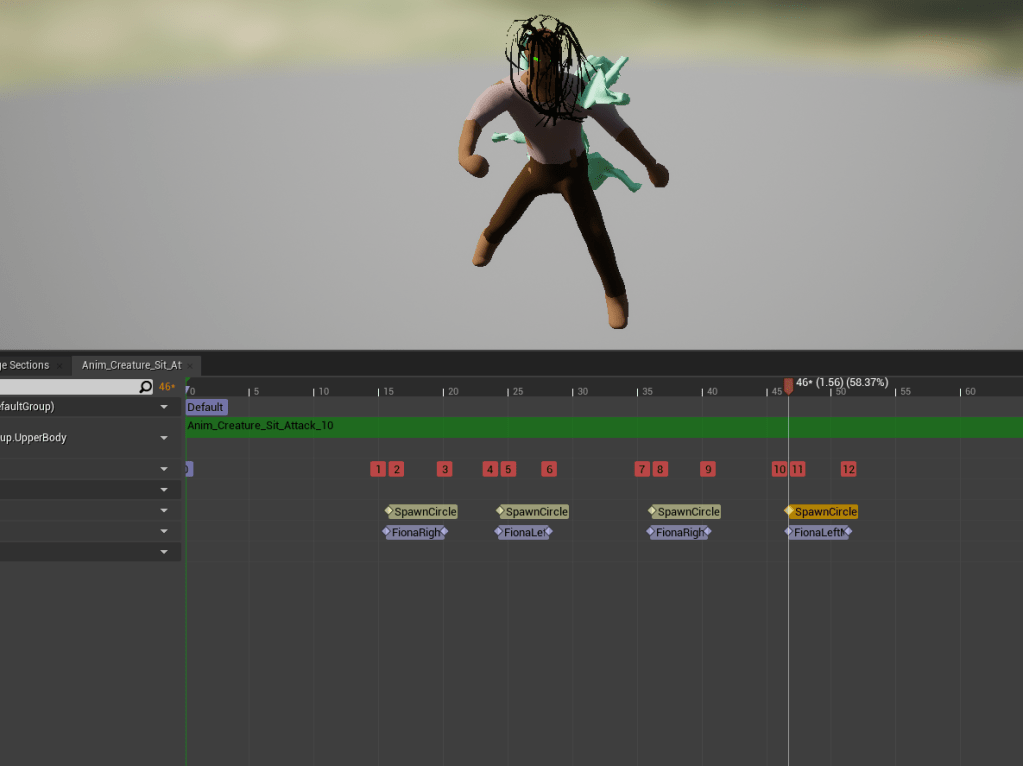Close the Anim_Creature_Sit_At tab

tap(190, 366)
